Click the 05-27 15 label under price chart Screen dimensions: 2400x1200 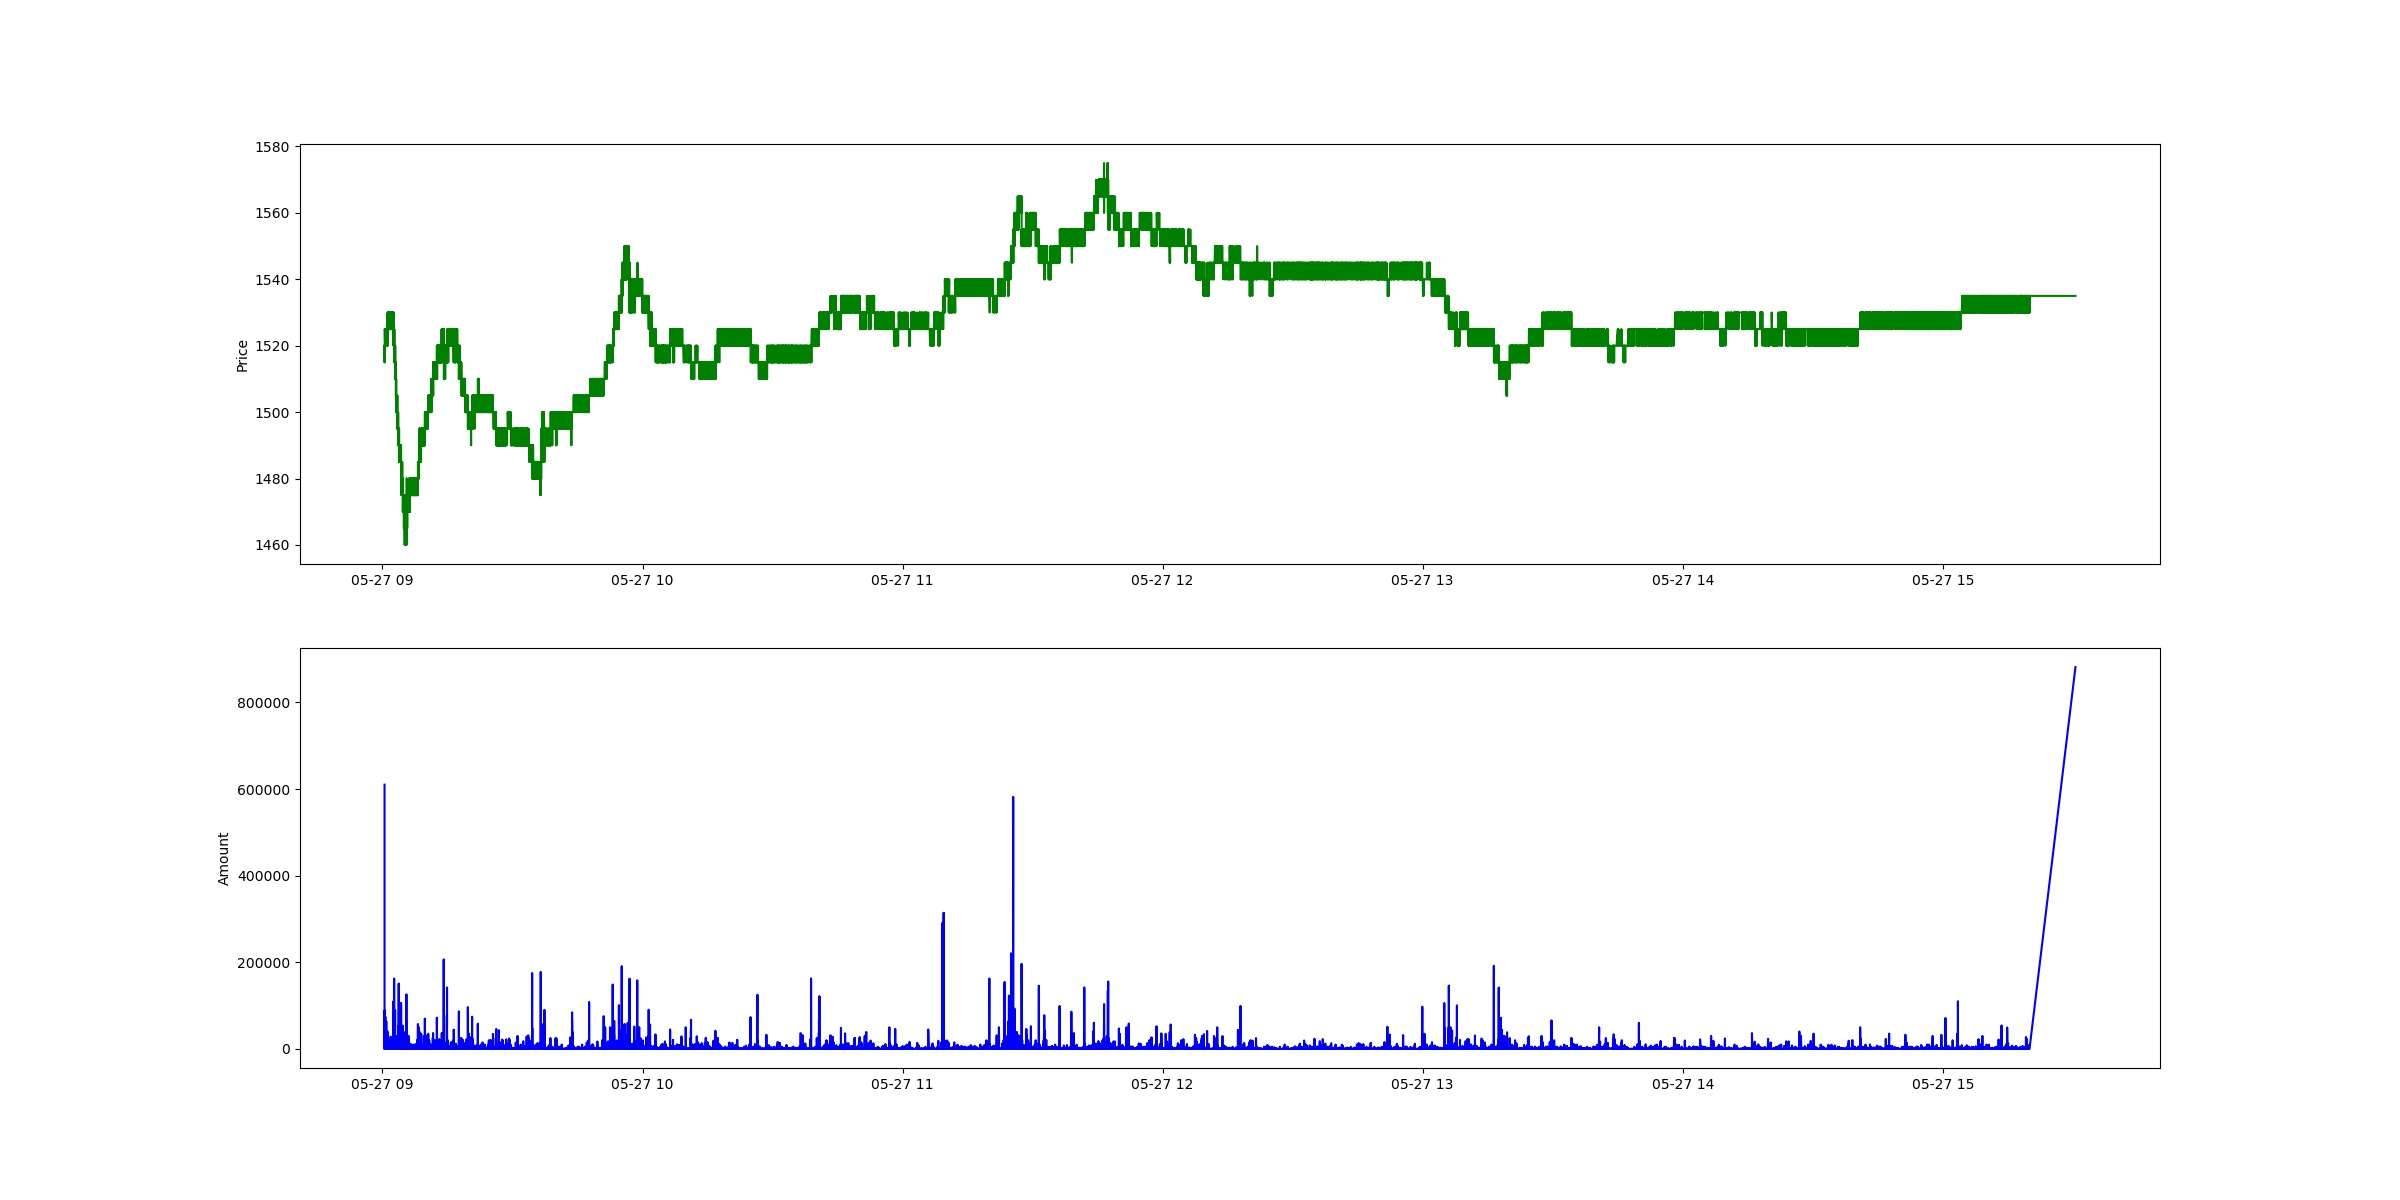click(x=1943, y=580)
